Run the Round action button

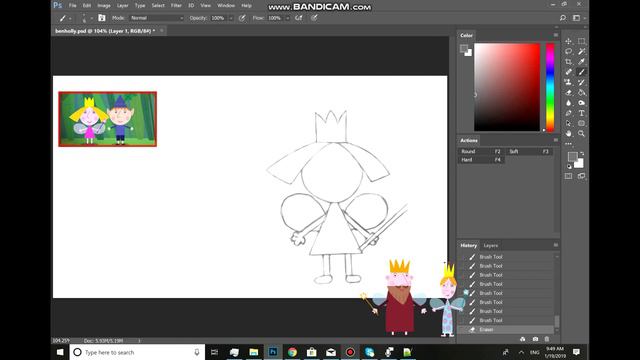(481, 151)
